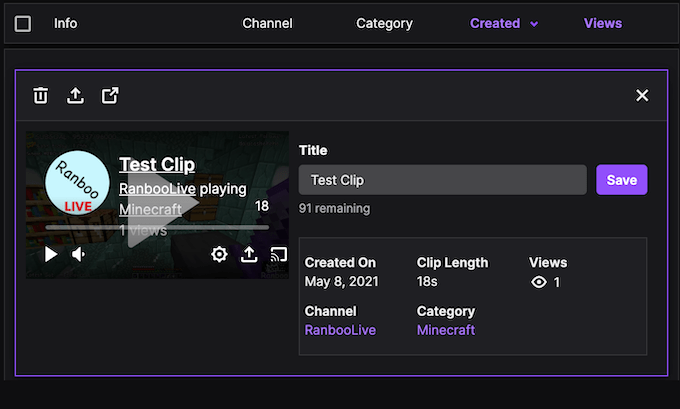
Task: Open the Minecraft category link in details
Action: [x=445, y=330]
